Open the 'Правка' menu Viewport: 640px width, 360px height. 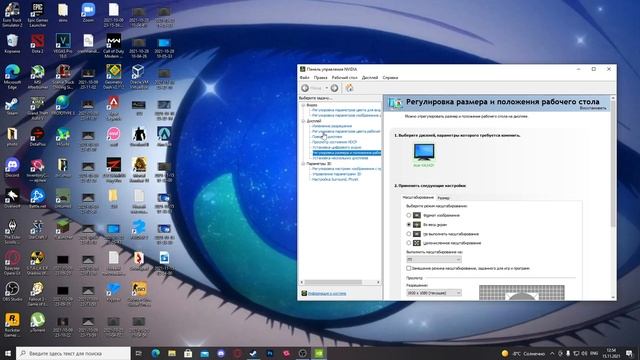[320, 78]
